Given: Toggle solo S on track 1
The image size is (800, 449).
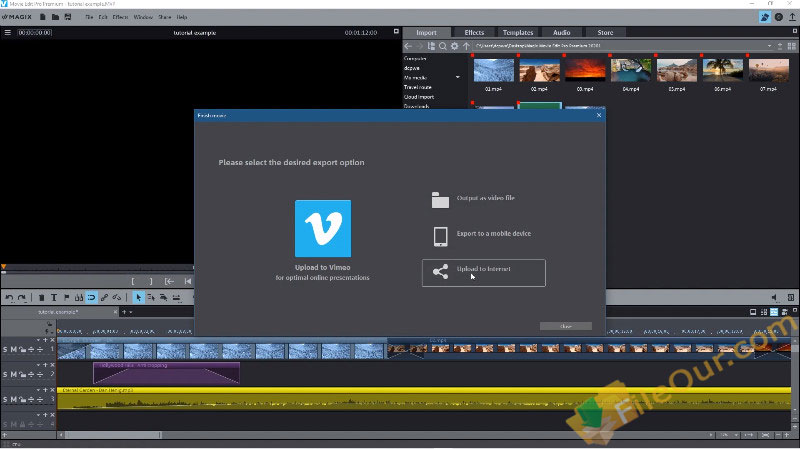Looking at the screenshot, I should (x=5, y=350).
